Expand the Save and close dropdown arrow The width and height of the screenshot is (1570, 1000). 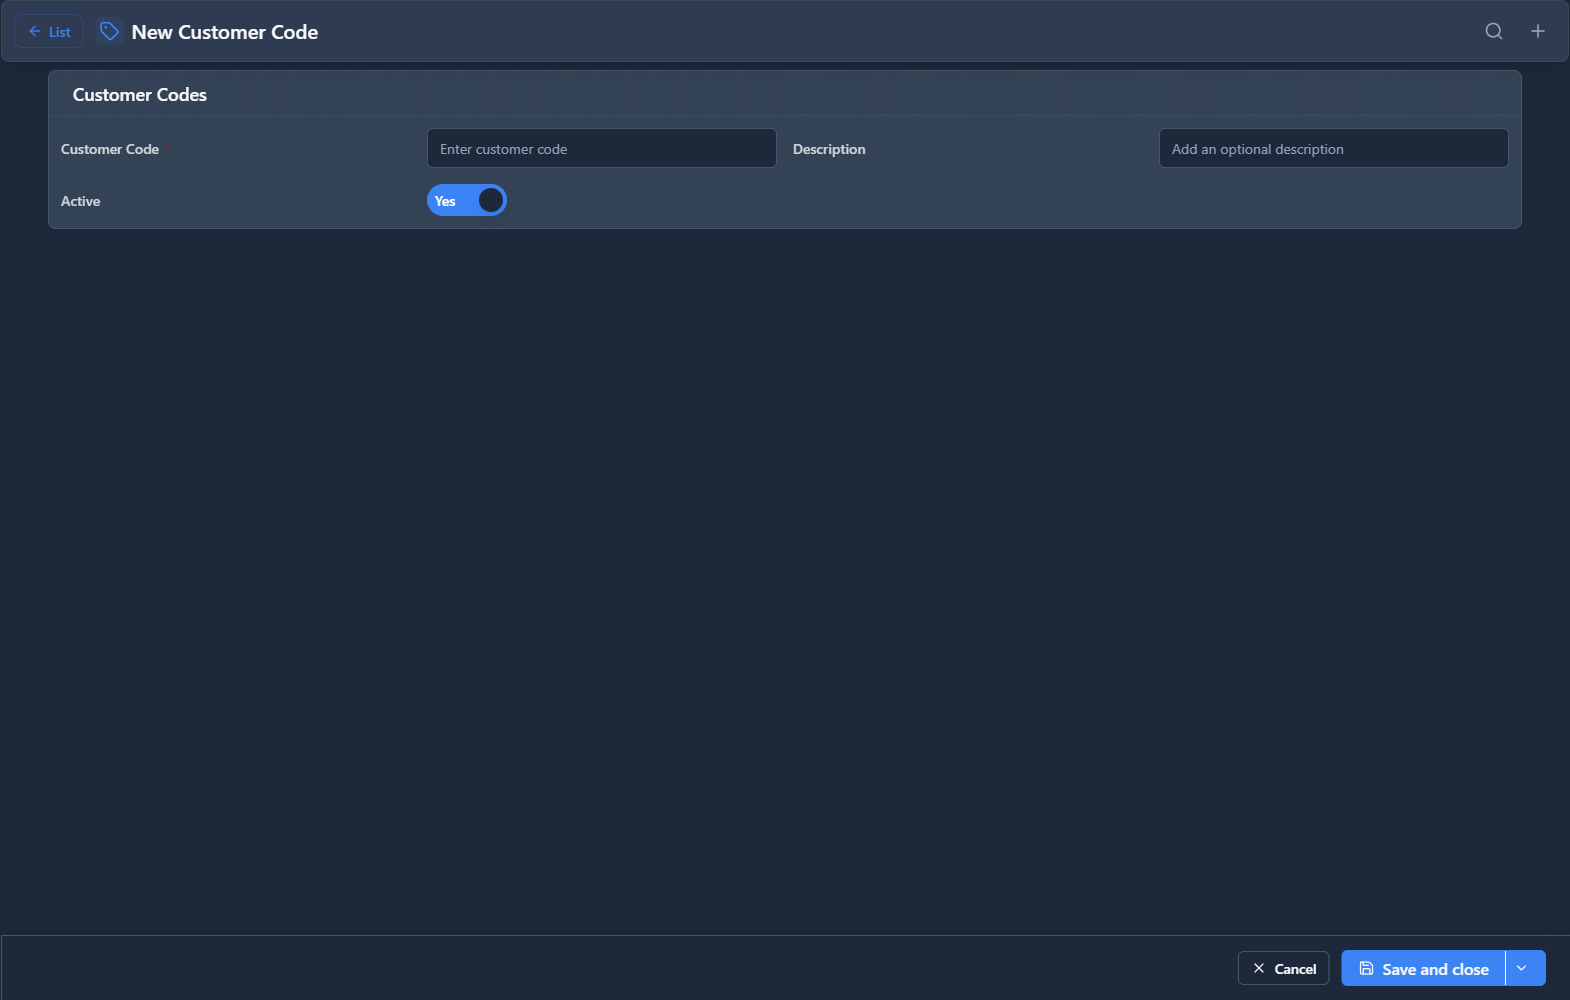tap(1522, 968)
